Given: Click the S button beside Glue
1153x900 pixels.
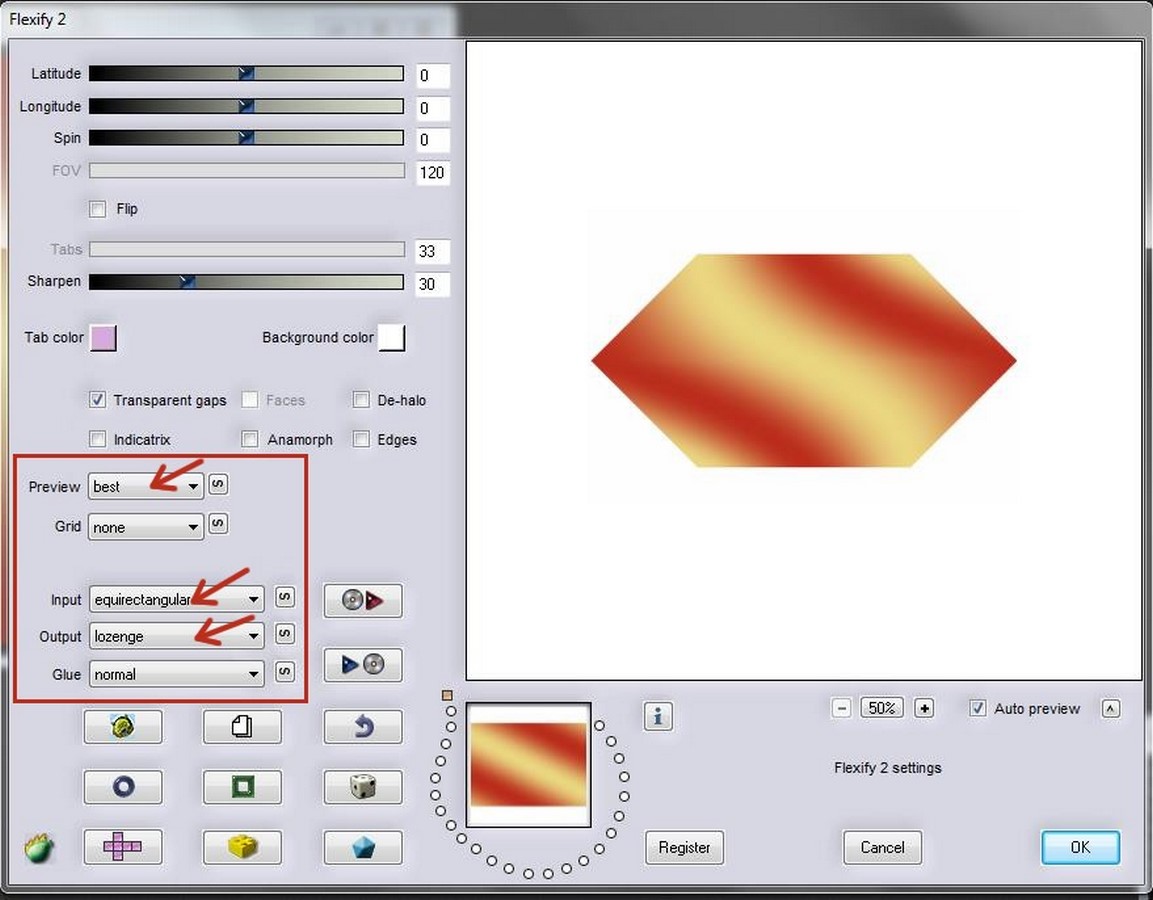Looking at the screenshot, I should (x=285, y=672).
